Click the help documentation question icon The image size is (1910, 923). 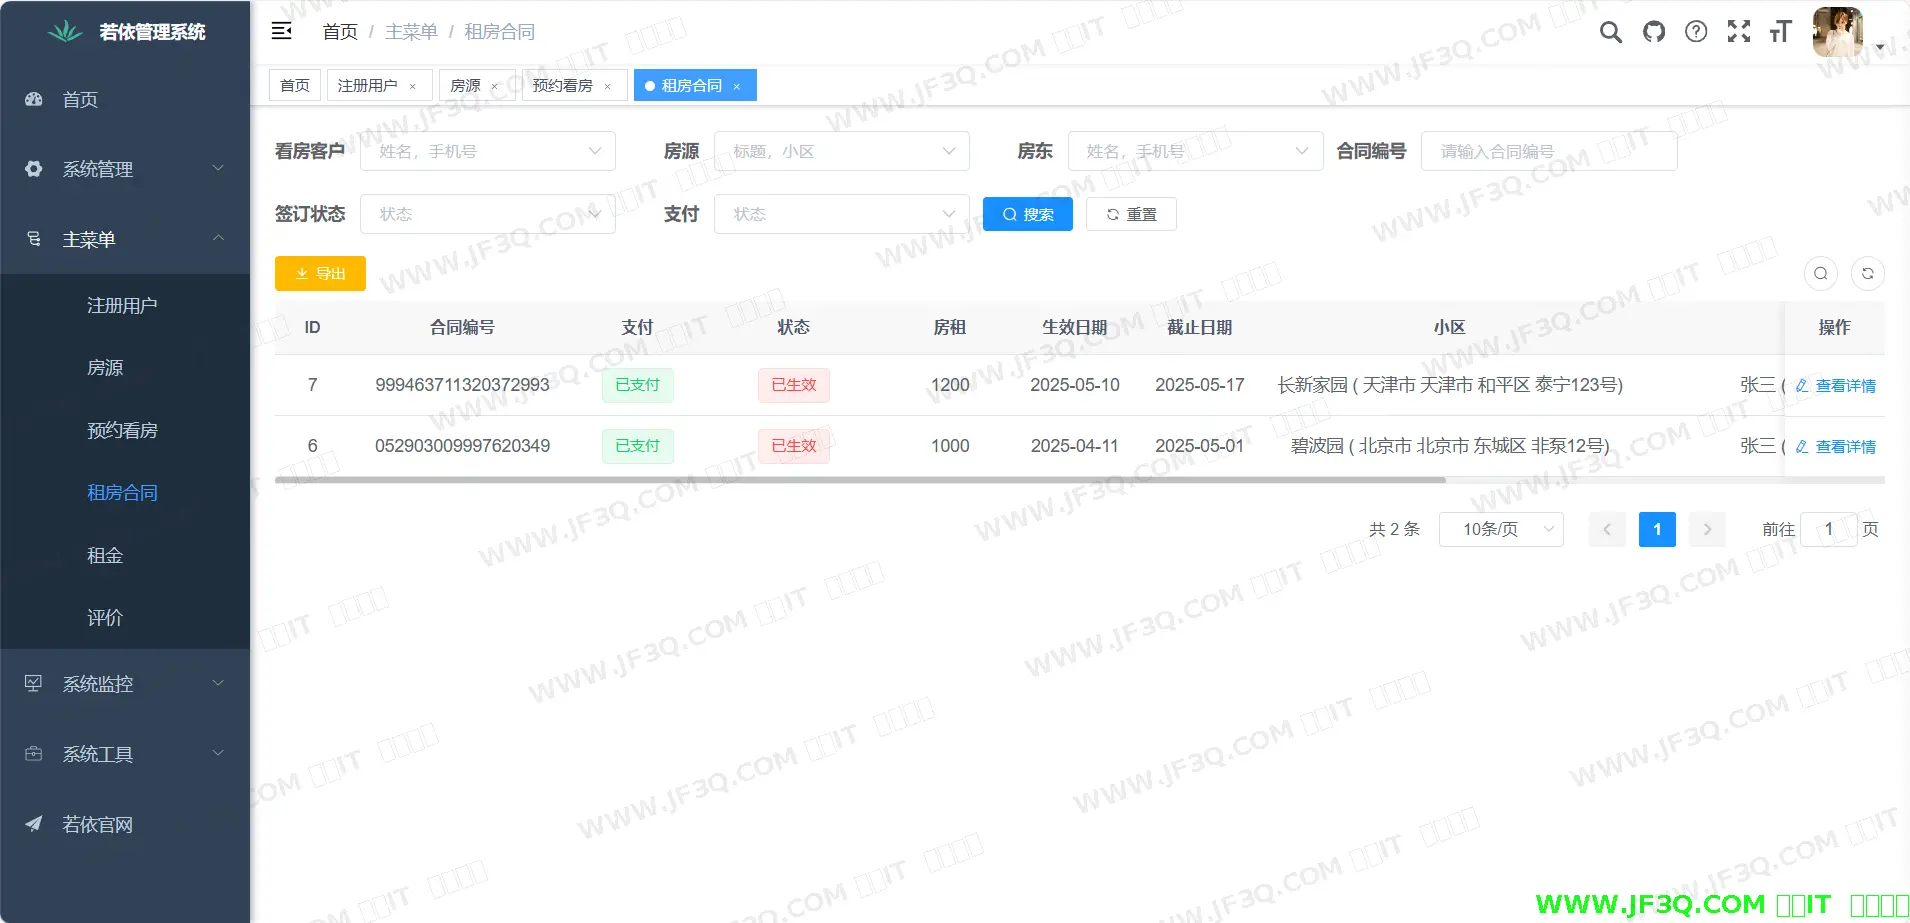pyautogui.click(x=1696, y=32)
